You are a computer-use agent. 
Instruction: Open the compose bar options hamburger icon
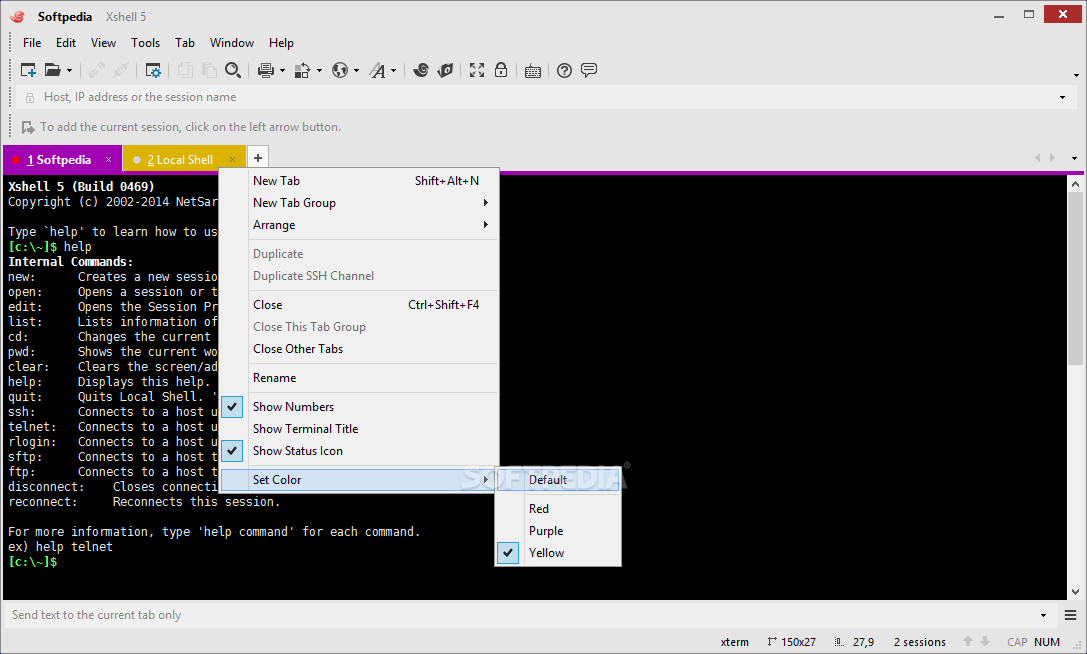pos(1070,615)
